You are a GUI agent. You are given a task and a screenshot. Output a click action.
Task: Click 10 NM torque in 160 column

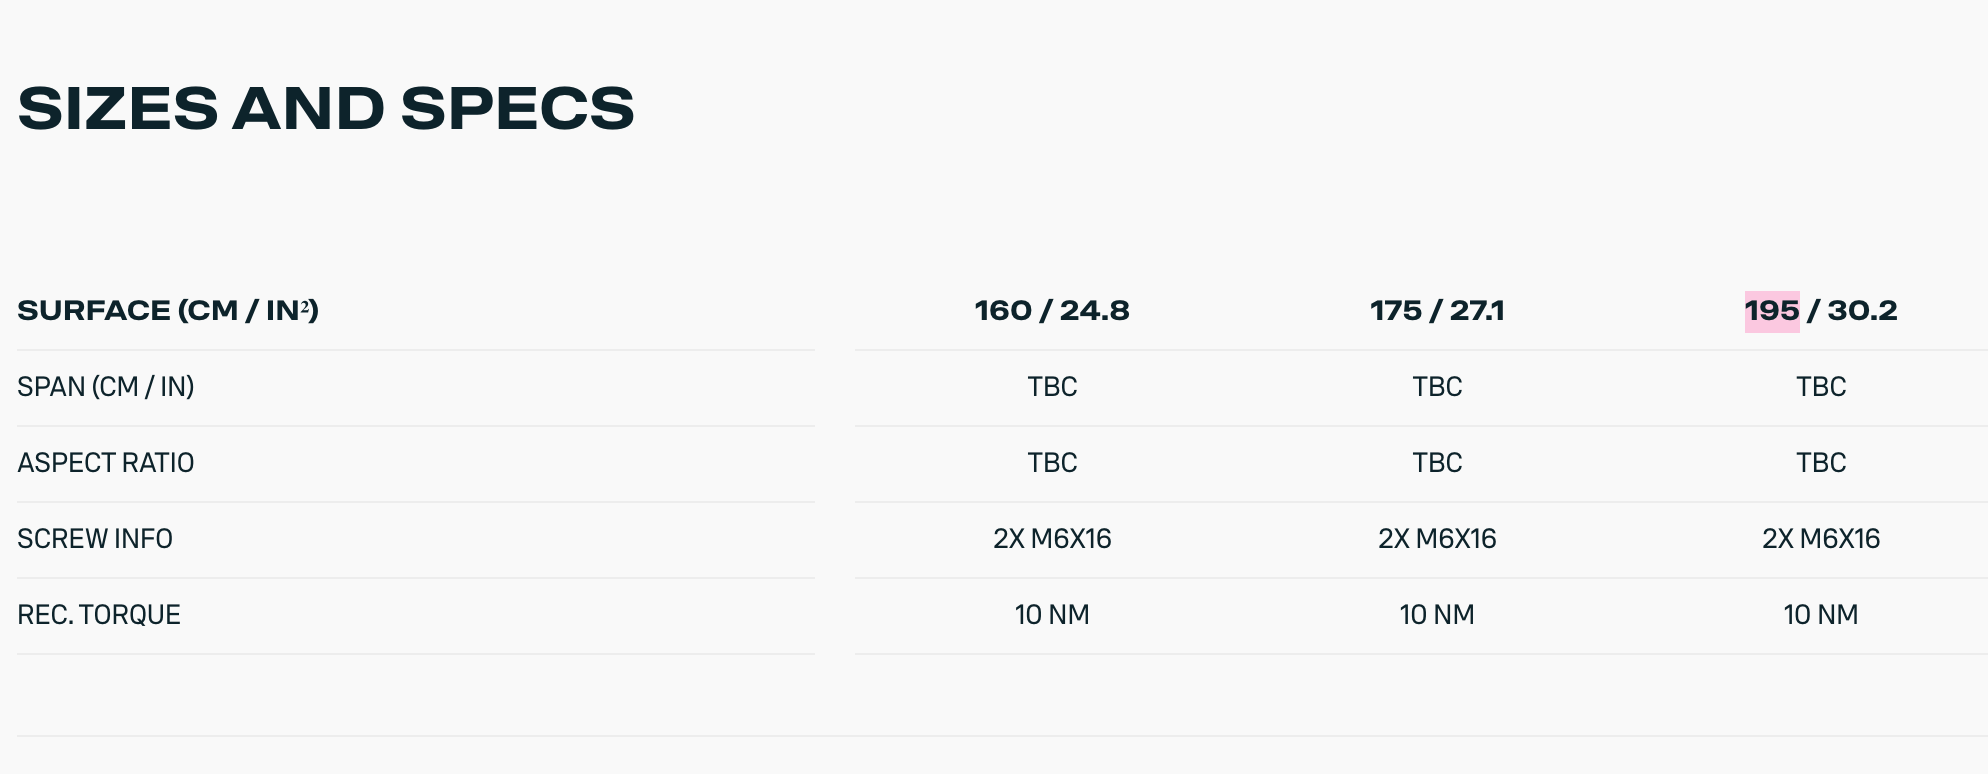pyautogui.click(x=1052, y=614)
